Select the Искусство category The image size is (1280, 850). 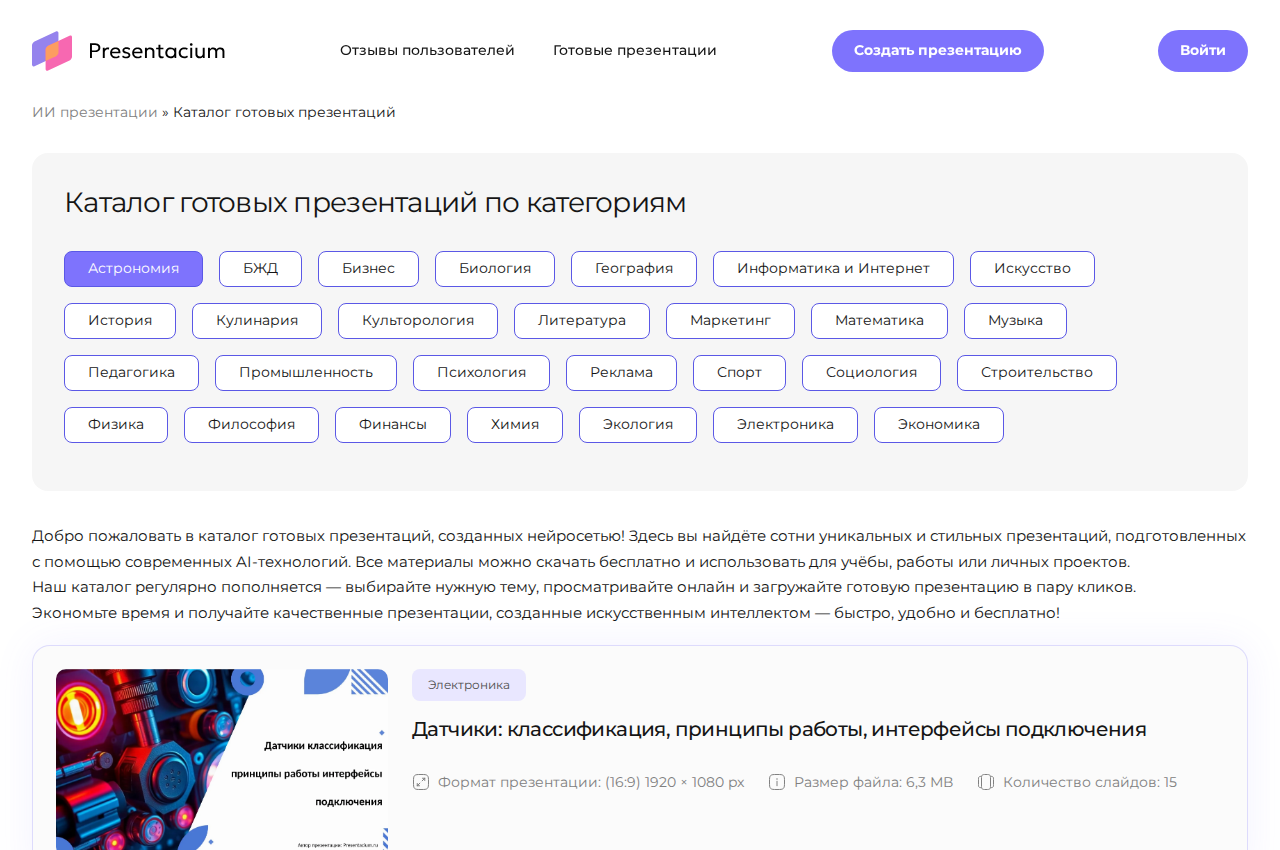pyautogui.click(x=1032, y=269)
